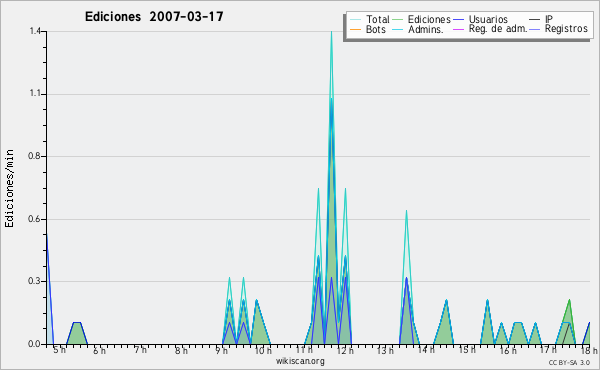
Task: Click the CC BY-SA 3.0 license text
Action: (569, 362)
